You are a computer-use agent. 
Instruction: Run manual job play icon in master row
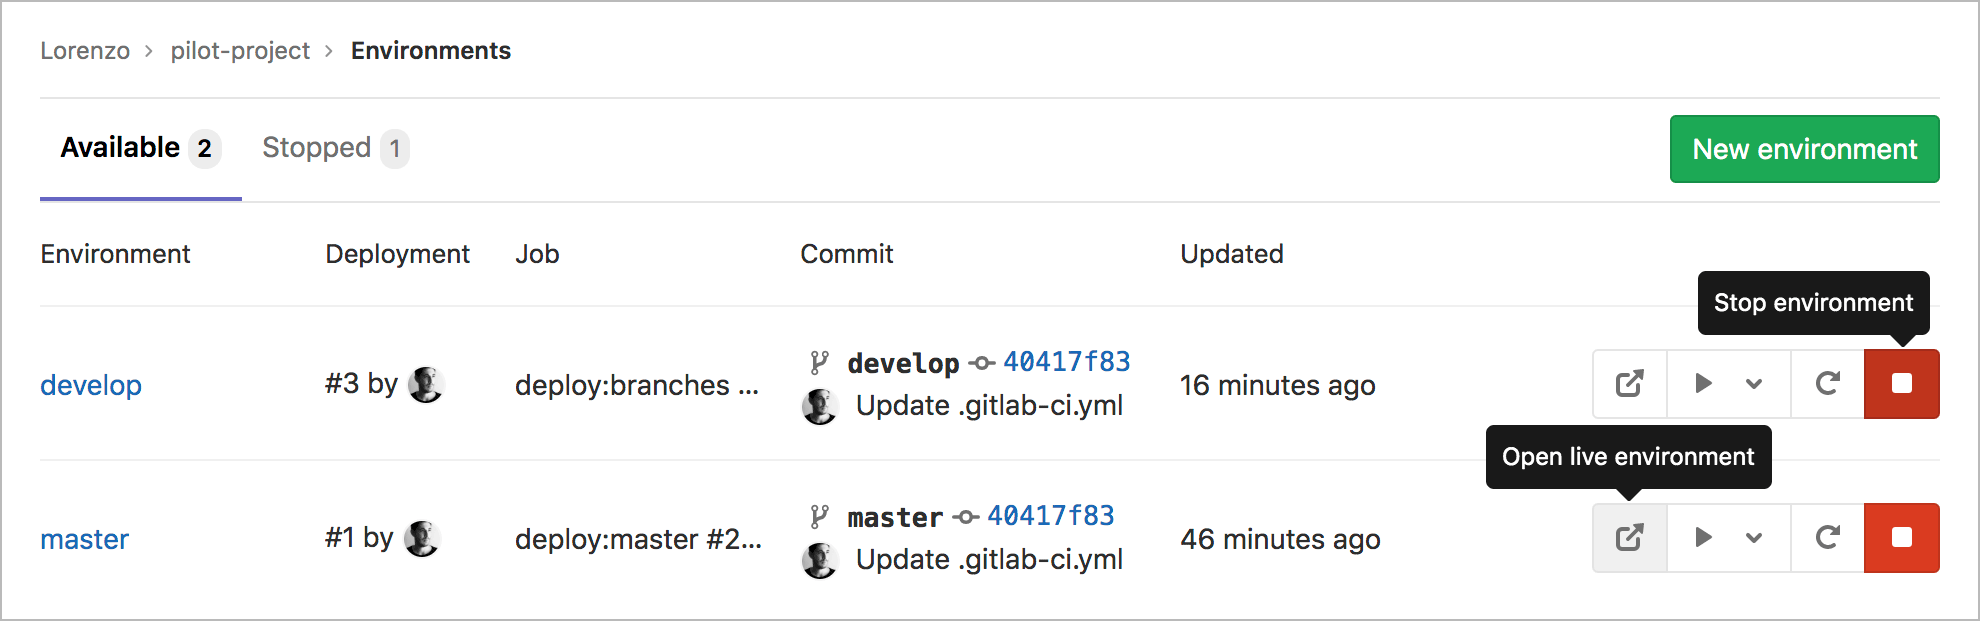click(x=1704, y=538)
